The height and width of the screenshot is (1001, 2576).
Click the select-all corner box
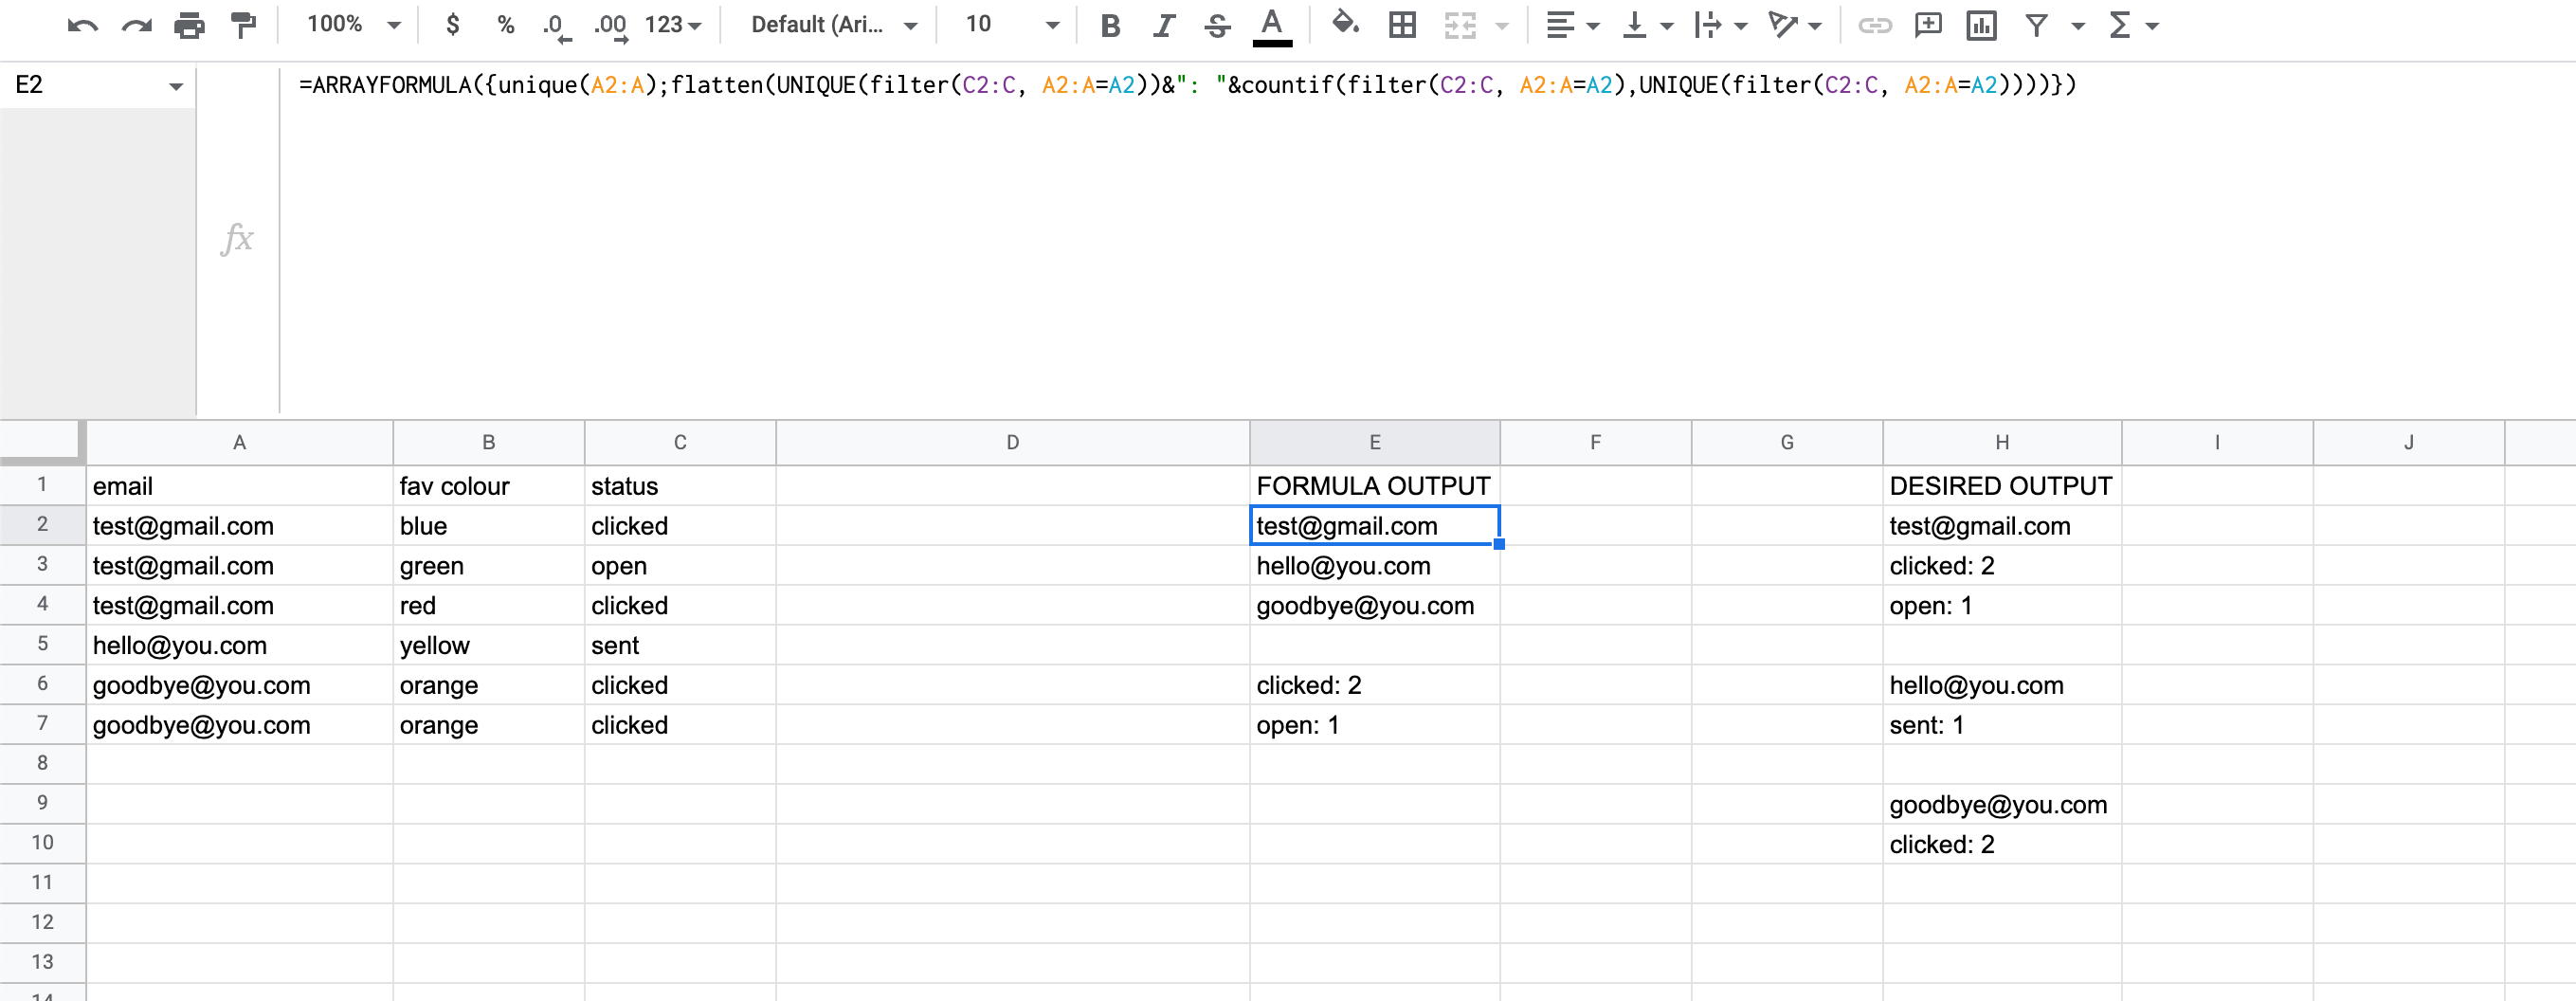click(41, 441)
